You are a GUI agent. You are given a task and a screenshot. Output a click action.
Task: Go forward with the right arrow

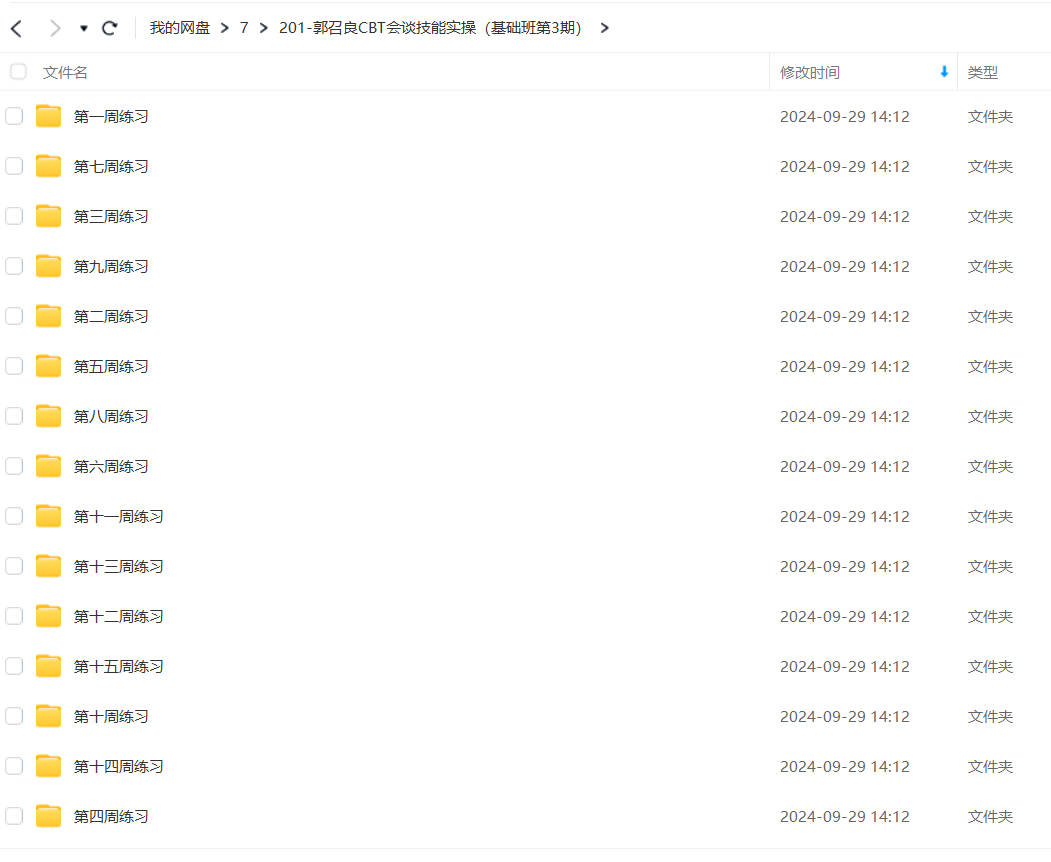pos(55,28)
